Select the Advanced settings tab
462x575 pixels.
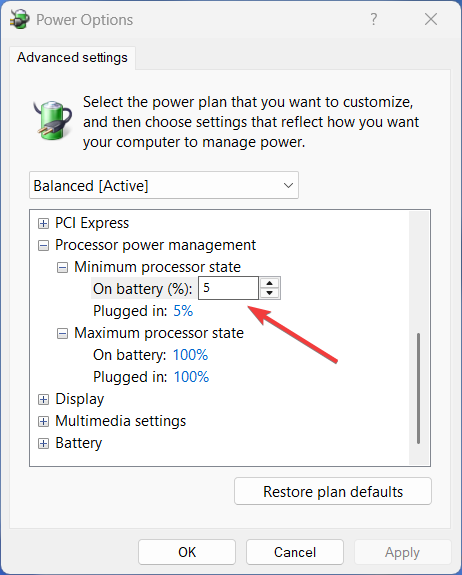point(72,58)
